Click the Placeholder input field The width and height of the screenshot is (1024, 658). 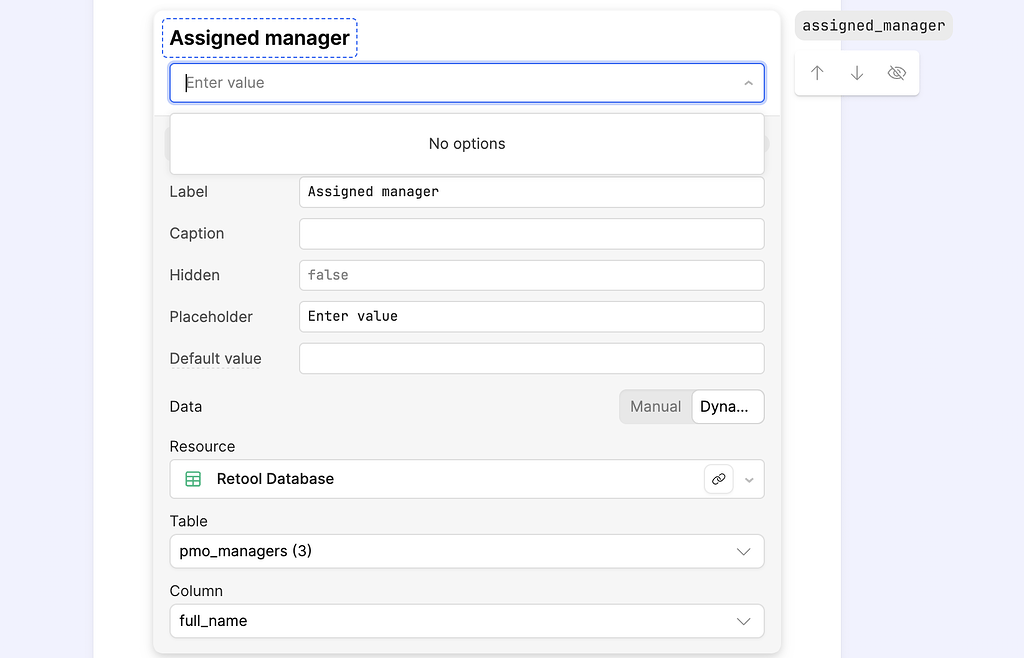[x=531, y=317]
